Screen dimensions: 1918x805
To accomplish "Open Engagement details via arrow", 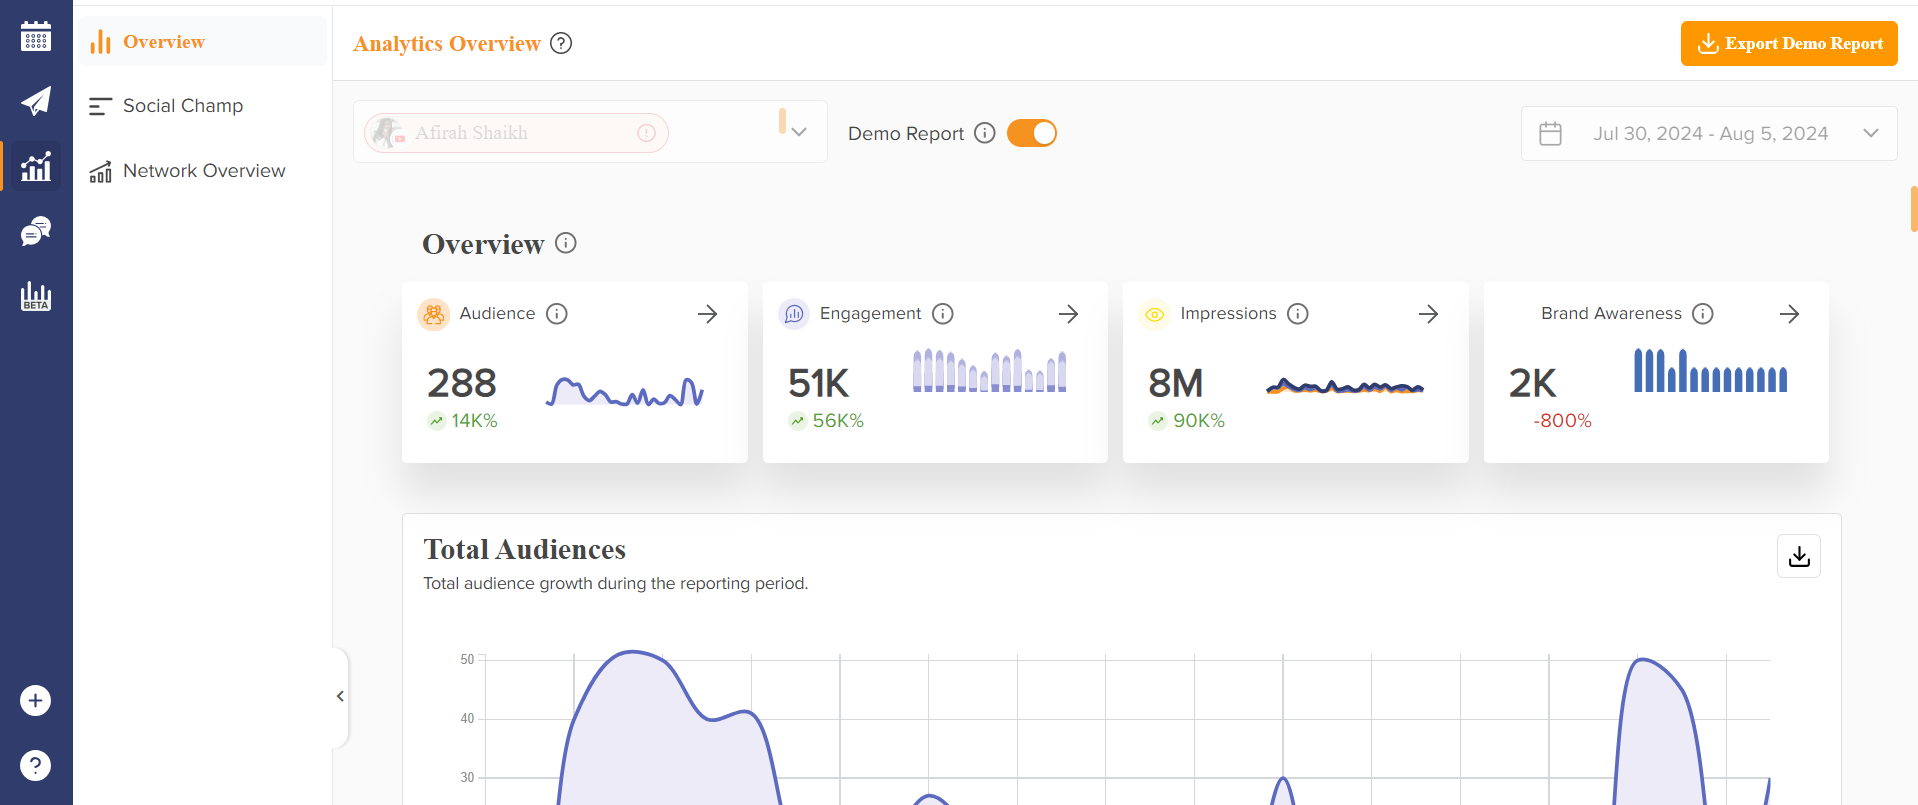I will [x=1068, y=314].
